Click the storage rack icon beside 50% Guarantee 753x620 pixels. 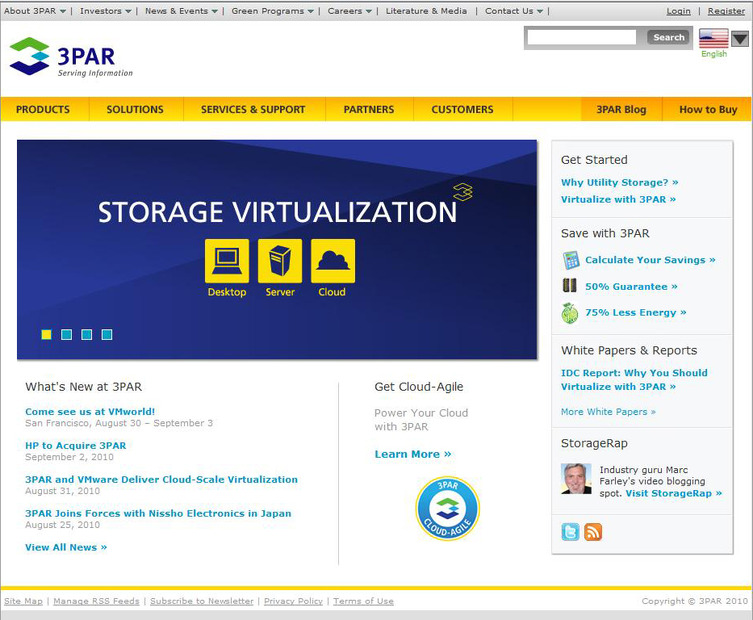click(x=570, y=285)
